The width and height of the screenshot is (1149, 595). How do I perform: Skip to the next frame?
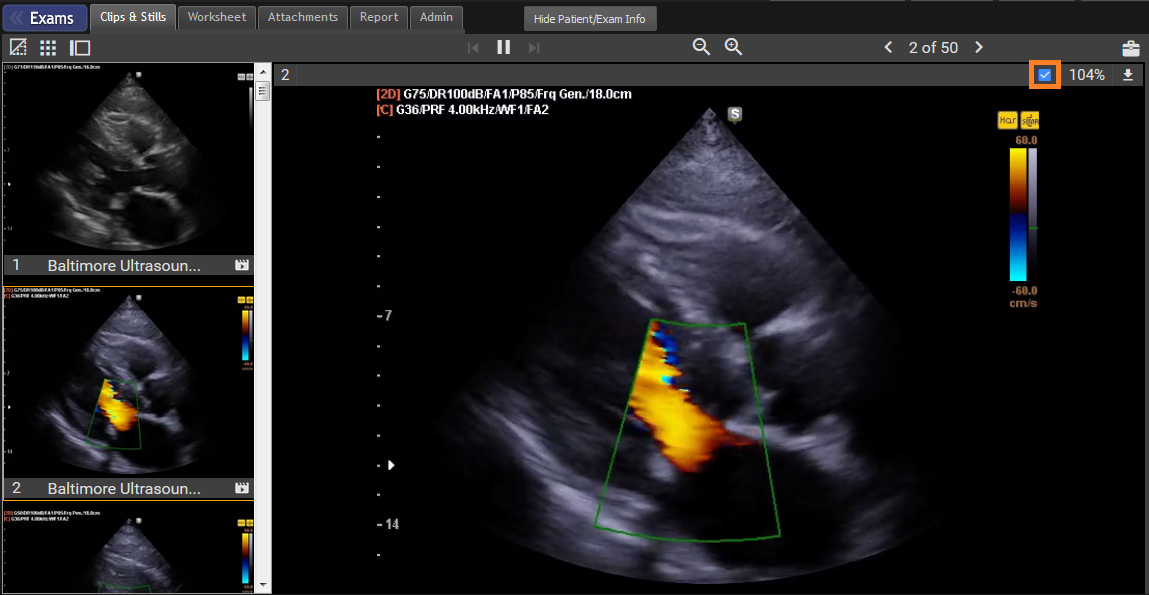(x=534, y=47)
